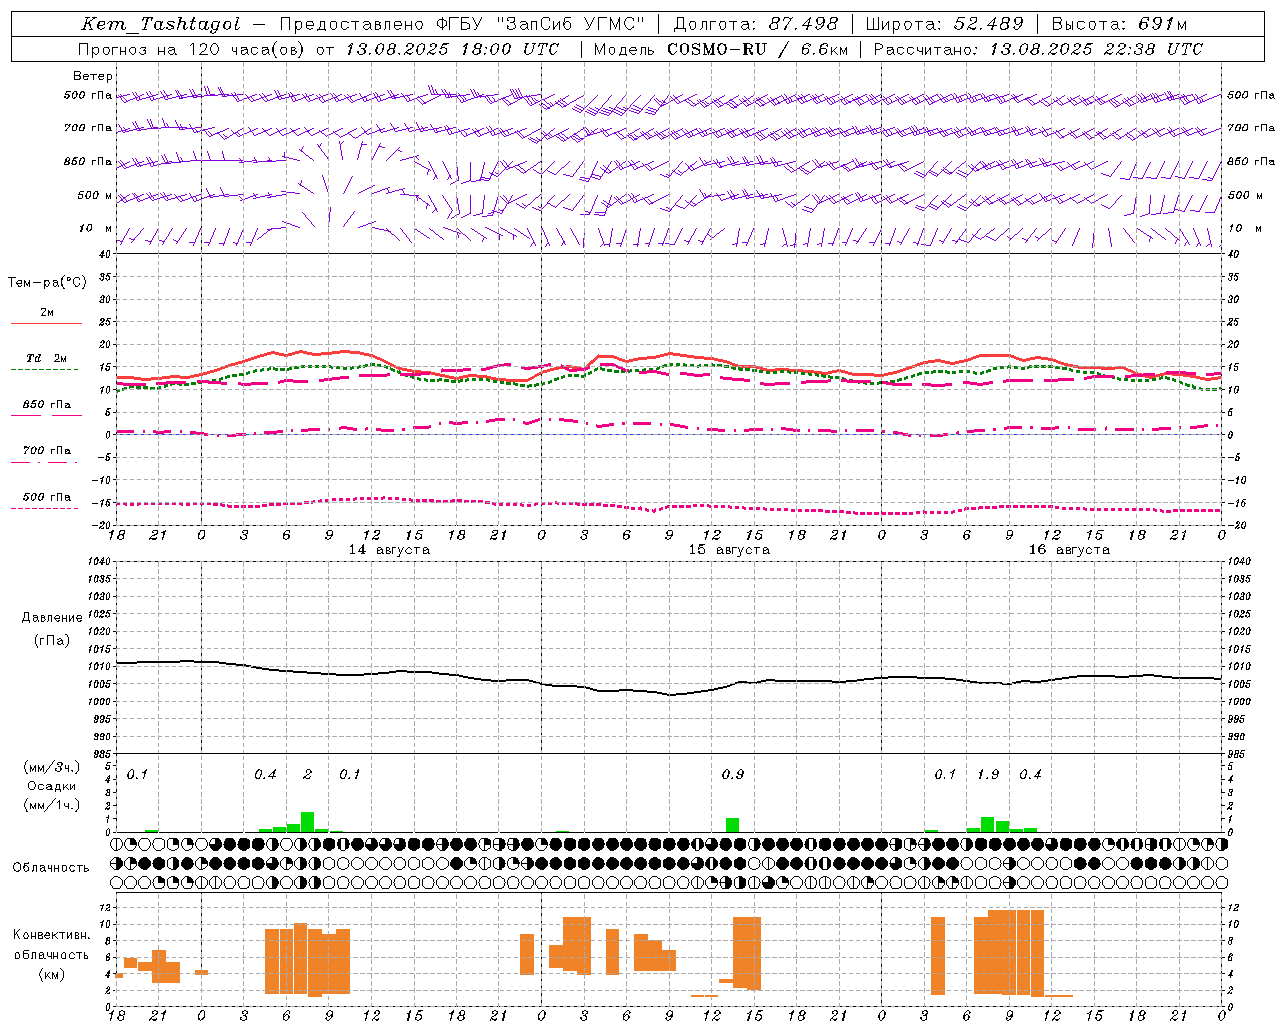The width and height of the screenshot is (1280, 1024).
Task: Click the Ветер section label
Action: click(x=93, y=76)
